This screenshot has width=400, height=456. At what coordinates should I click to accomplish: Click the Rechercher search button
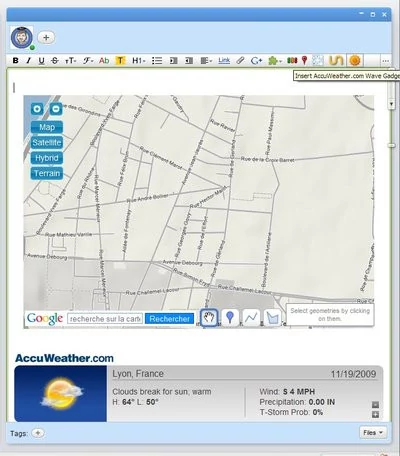[x=170, y=319]
